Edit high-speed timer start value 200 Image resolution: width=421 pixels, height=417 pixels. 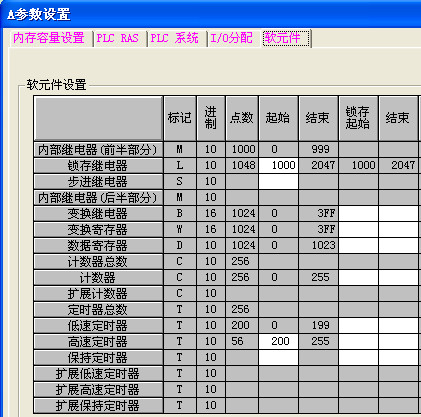[x=278, y=341]
